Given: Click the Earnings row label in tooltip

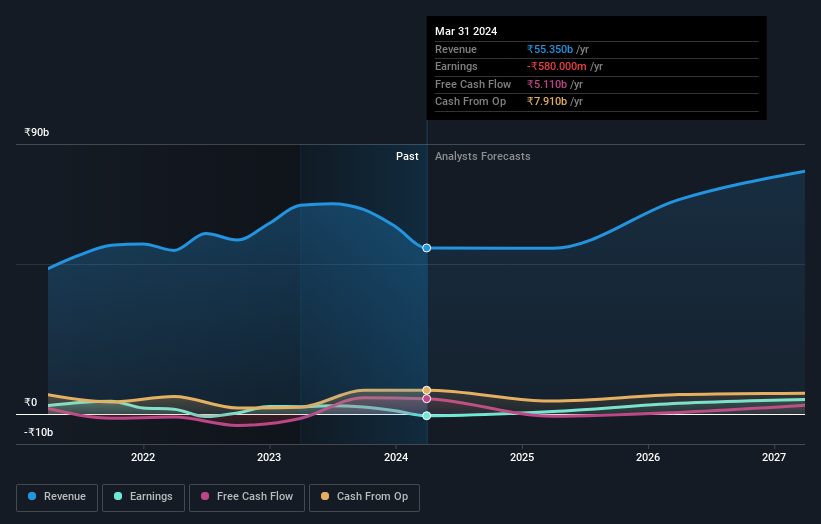Looking at the screenshot, I should pos(456,66).
